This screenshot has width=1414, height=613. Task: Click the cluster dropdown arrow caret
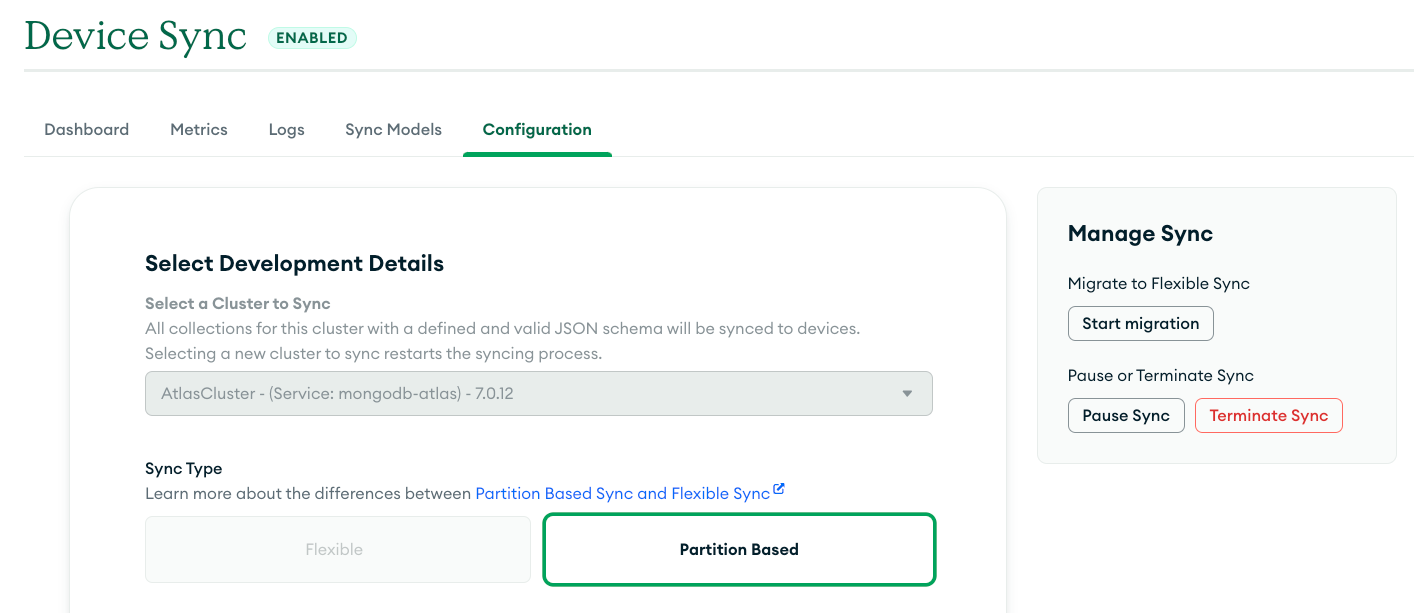[x=907, y=394]
